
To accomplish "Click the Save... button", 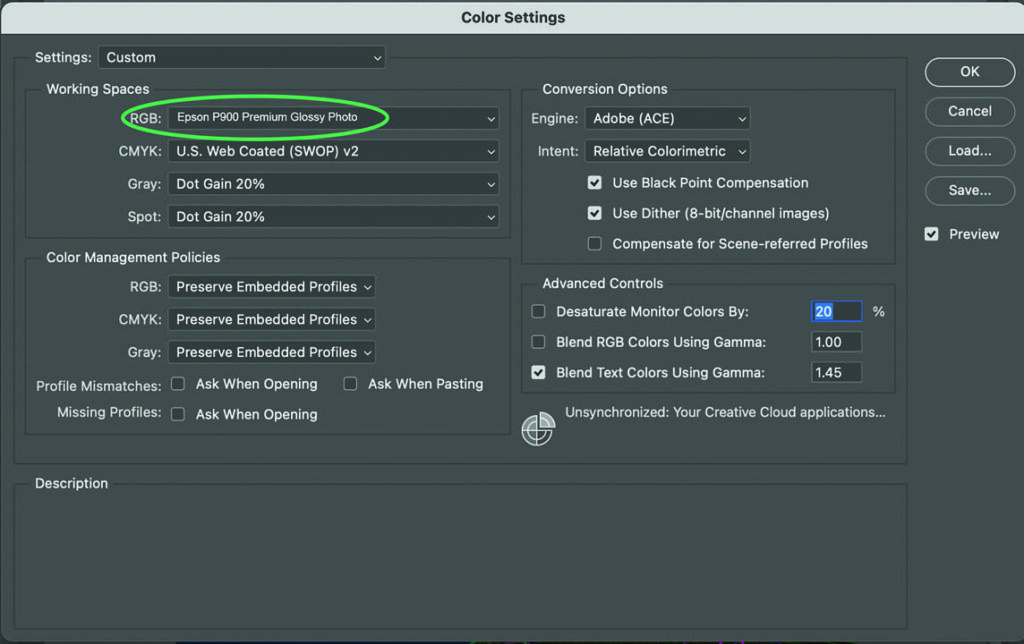I will coord(969,190).
